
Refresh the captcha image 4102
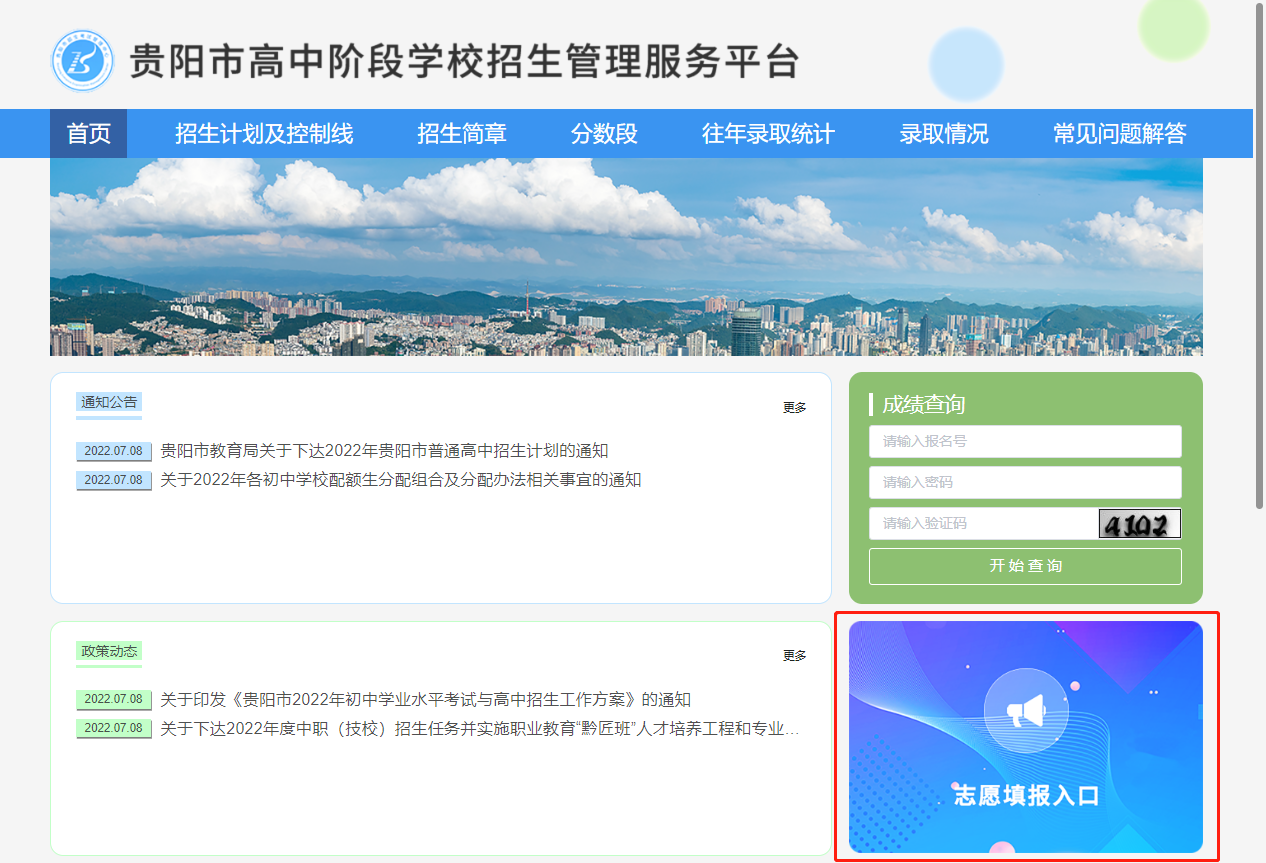point(1140,523)
